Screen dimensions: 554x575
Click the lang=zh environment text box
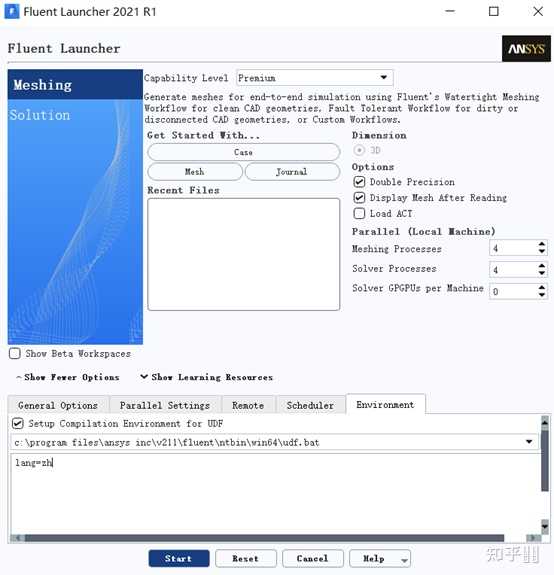coord(275,493)
